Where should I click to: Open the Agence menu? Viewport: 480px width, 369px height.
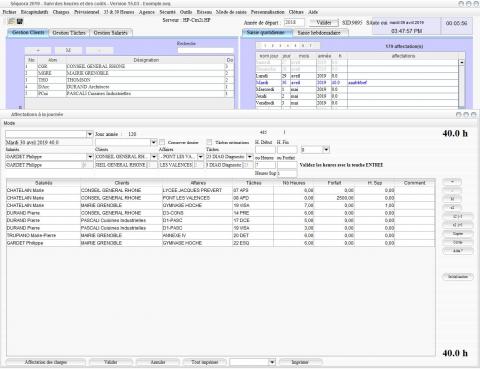pos(147,12)
